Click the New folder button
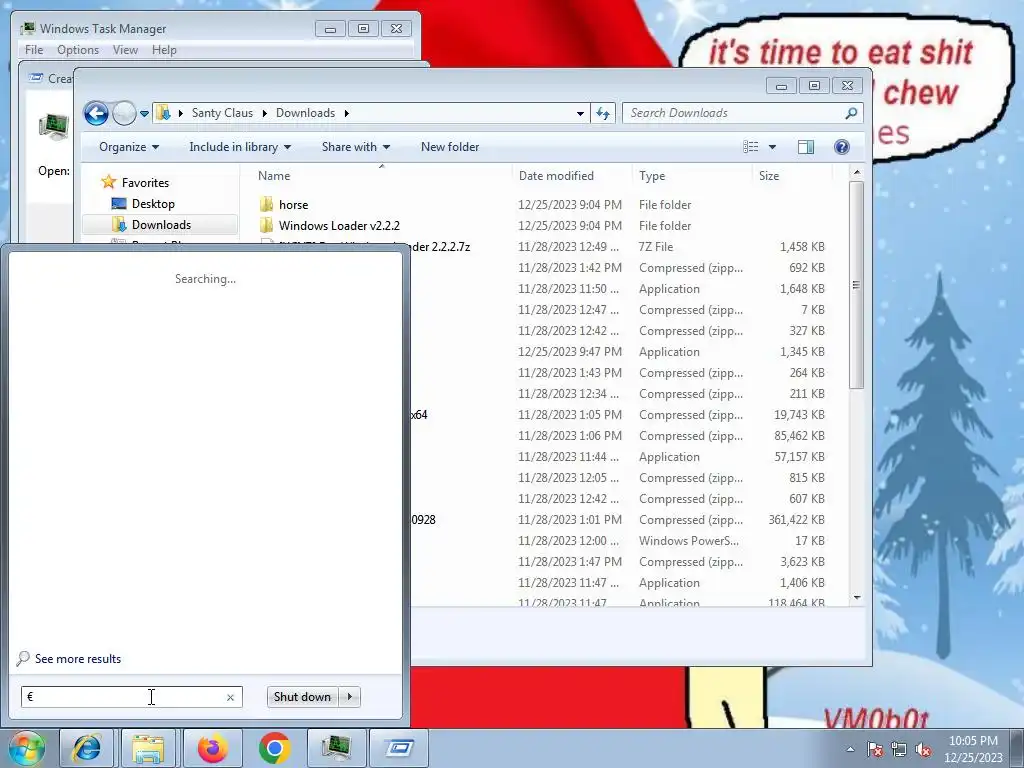 (x=450, y=147)
